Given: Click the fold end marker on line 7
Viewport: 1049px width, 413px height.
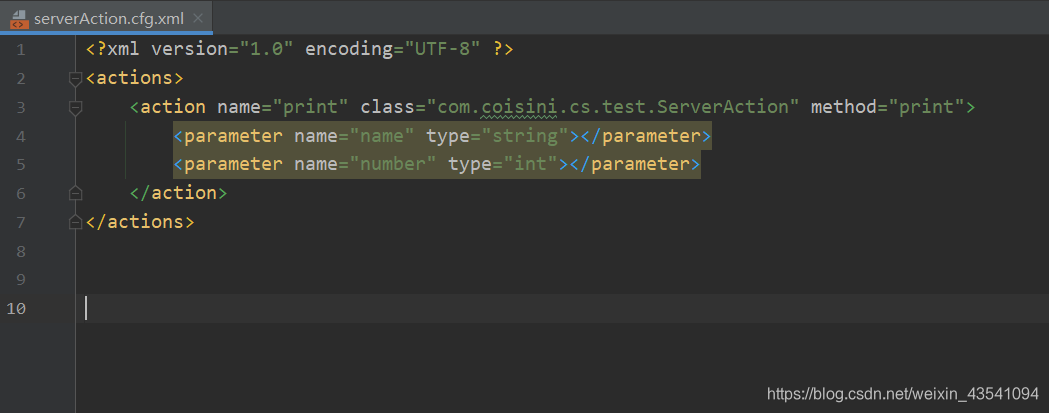Looking at the screenshot, I should pyautogui.click(x=76, y=222).
